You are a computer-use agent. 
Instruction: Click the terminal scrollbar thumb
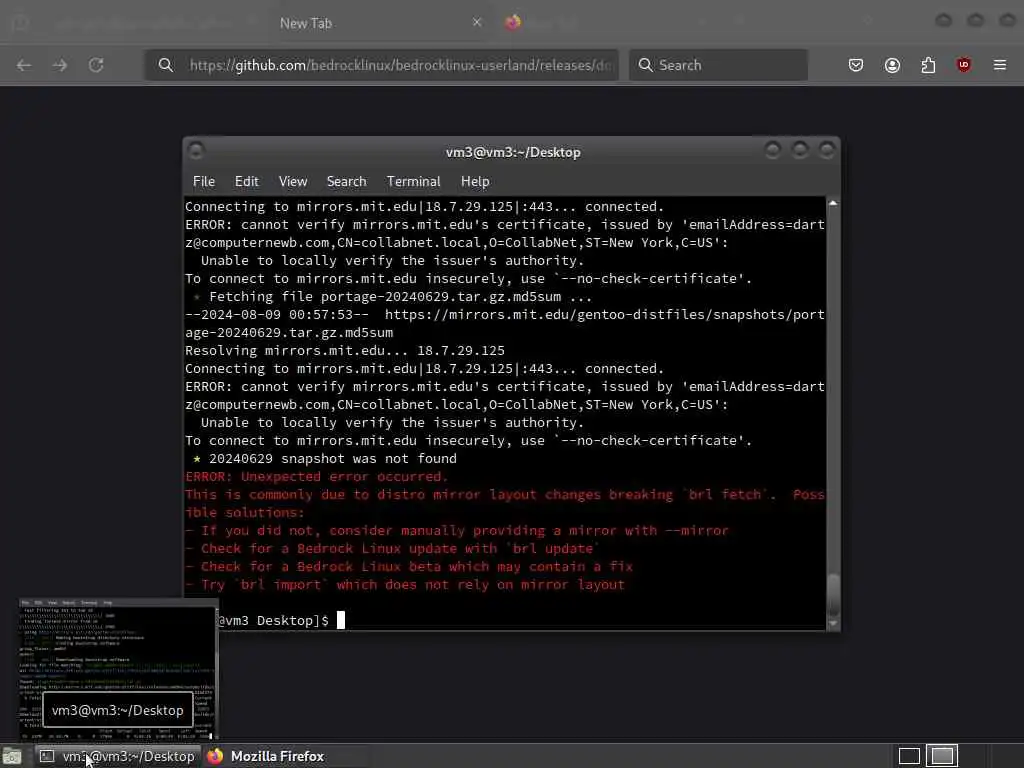coord(833,594)
